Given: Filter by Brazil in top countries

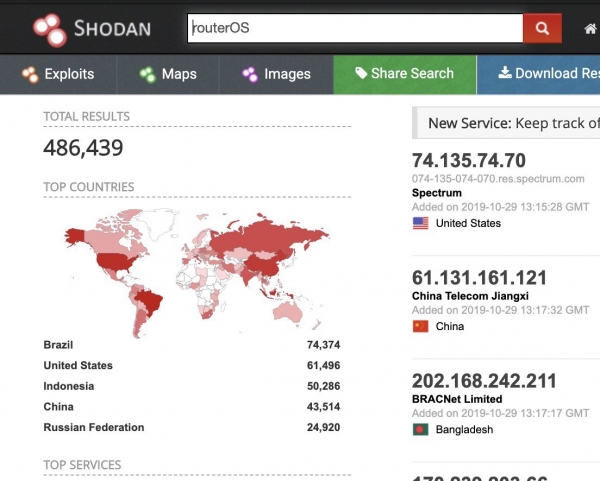Looking at the screenshot, I should tap(58, 345).
